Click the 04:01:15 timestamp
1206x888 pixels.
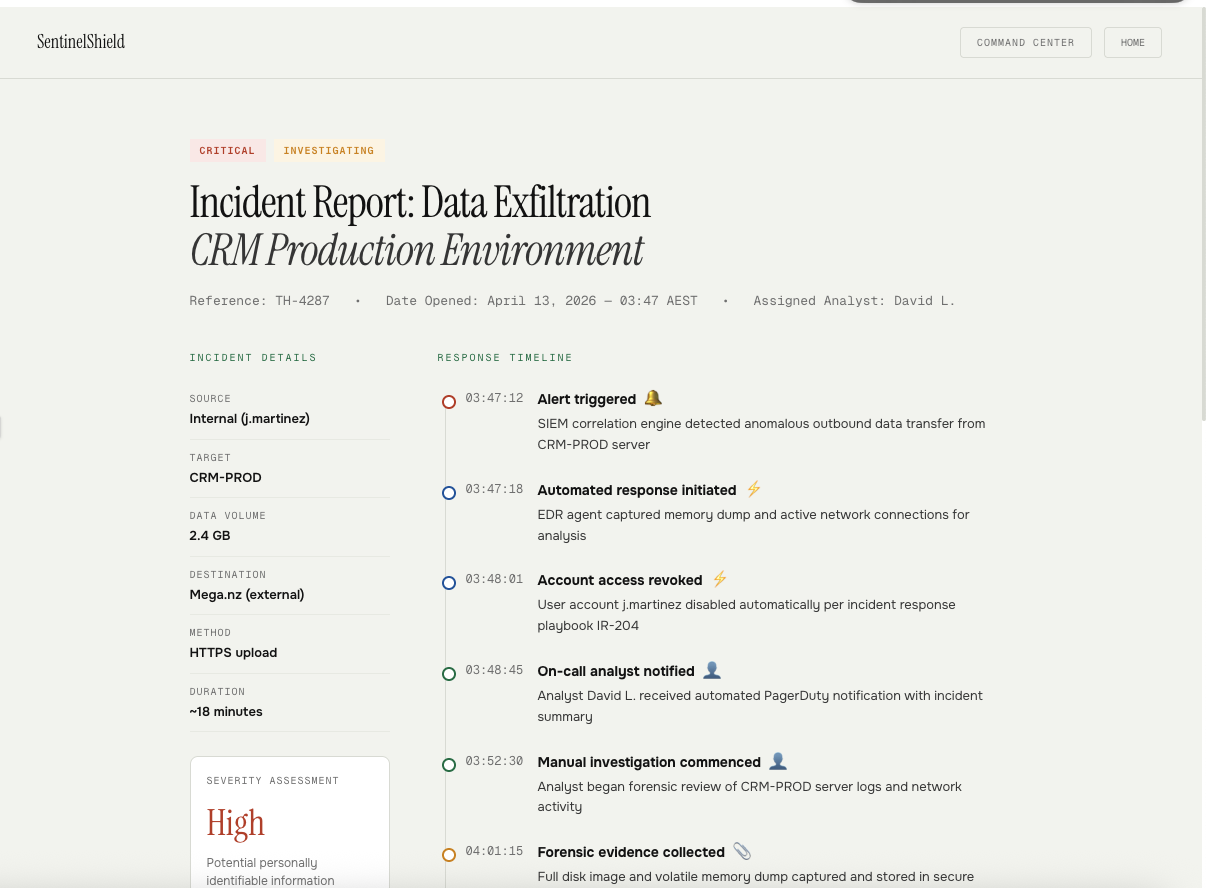click(x=494, y=851)
